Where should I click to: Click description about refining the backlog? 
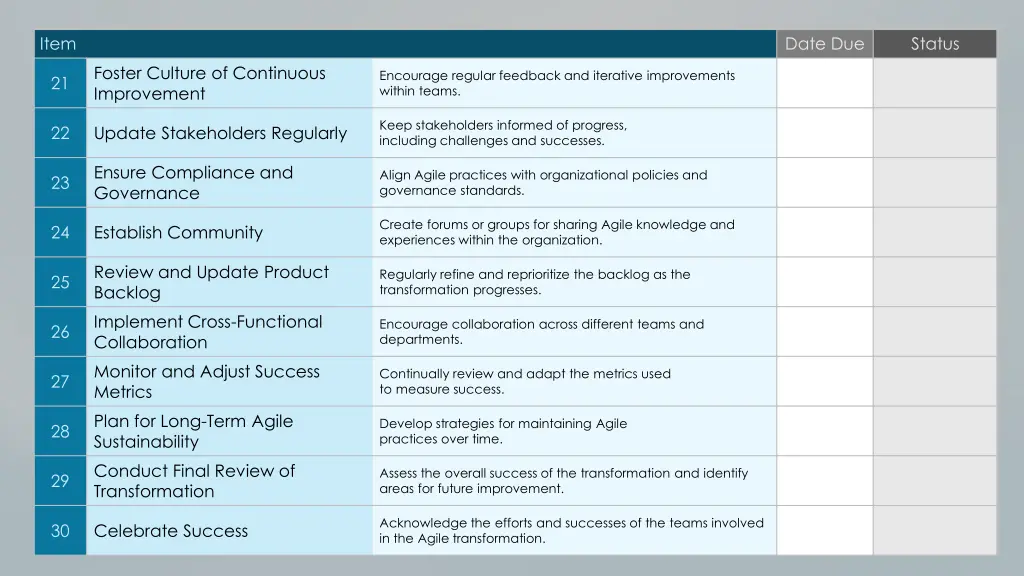[x=535, y=282]
